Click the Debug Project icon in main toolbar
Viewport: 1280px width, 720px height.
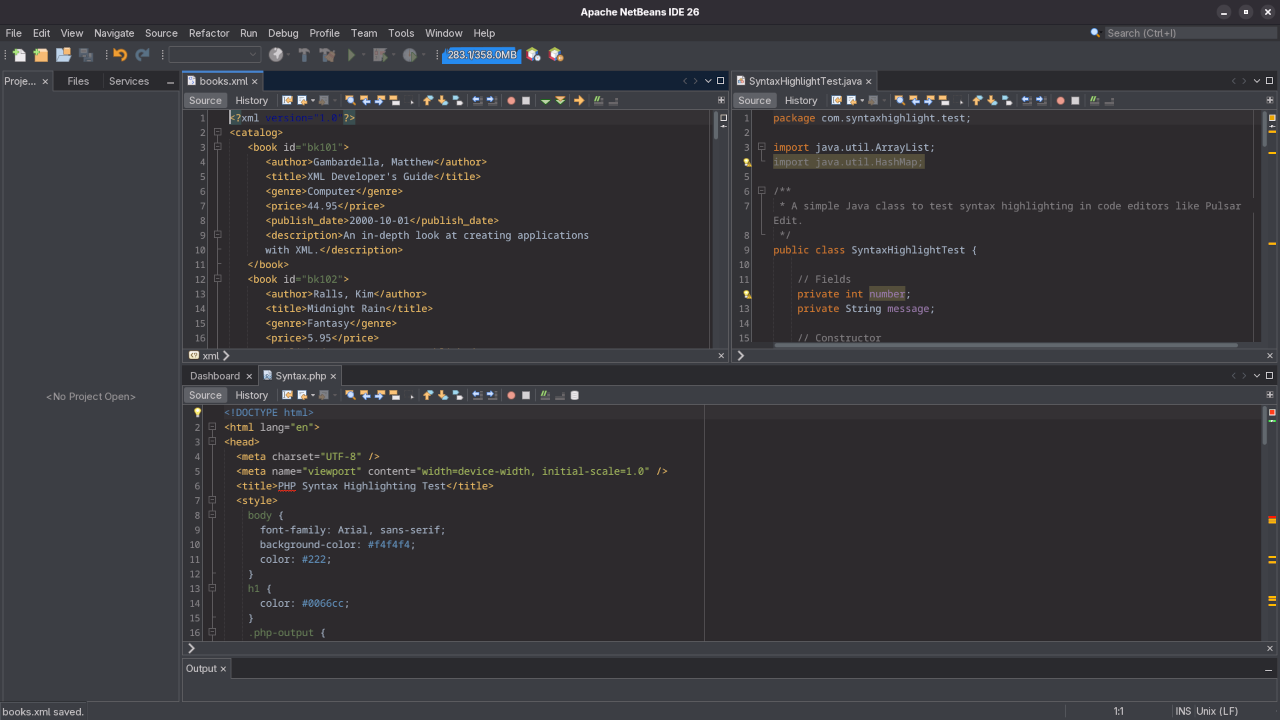(380, 55)
